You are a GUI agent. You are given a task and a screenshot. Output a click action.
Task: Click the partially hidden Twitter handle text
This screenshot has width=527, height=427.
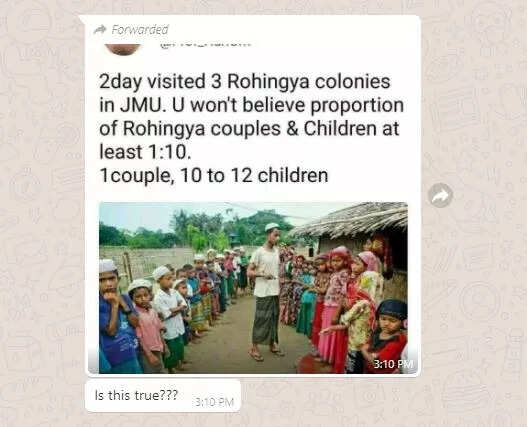(x=205, y=45)
